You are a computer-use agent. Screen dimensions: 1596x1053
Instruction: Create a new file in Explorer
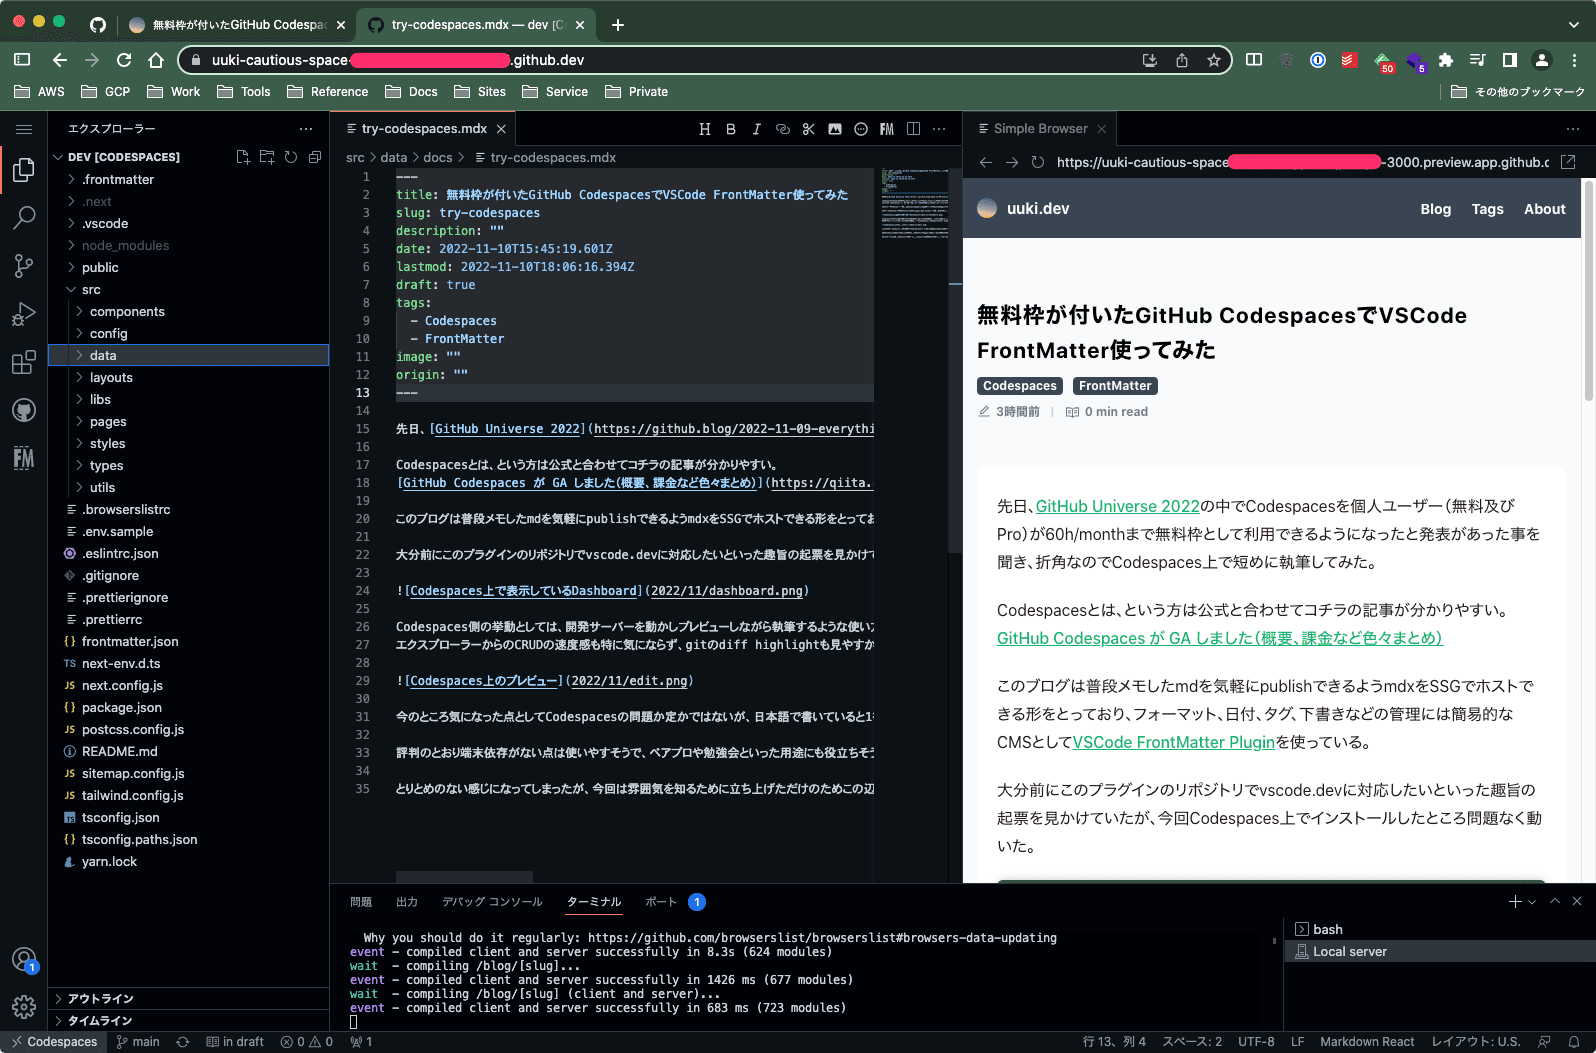[x=243, y=157]
